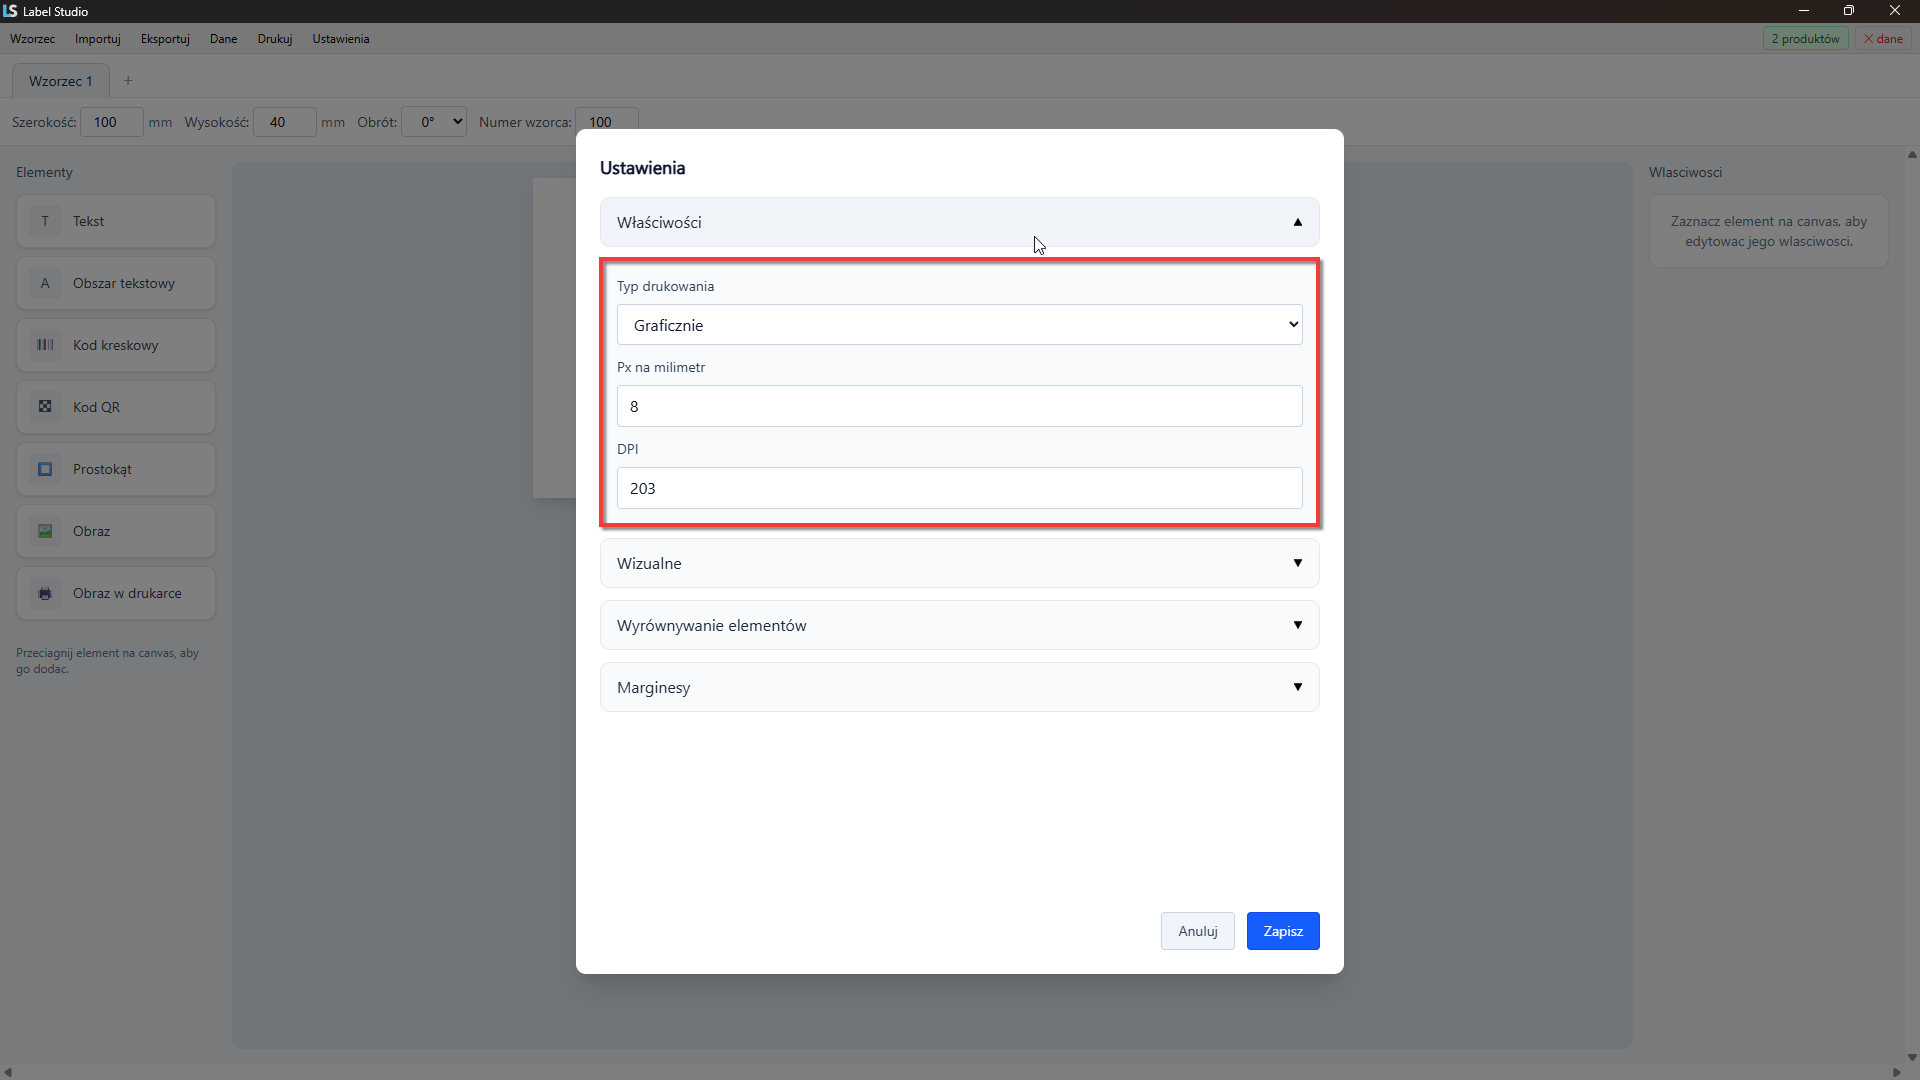Click the Ustawienia dialog heading
Screen dimensions: 1920x1080
click(x=642, y=168)
